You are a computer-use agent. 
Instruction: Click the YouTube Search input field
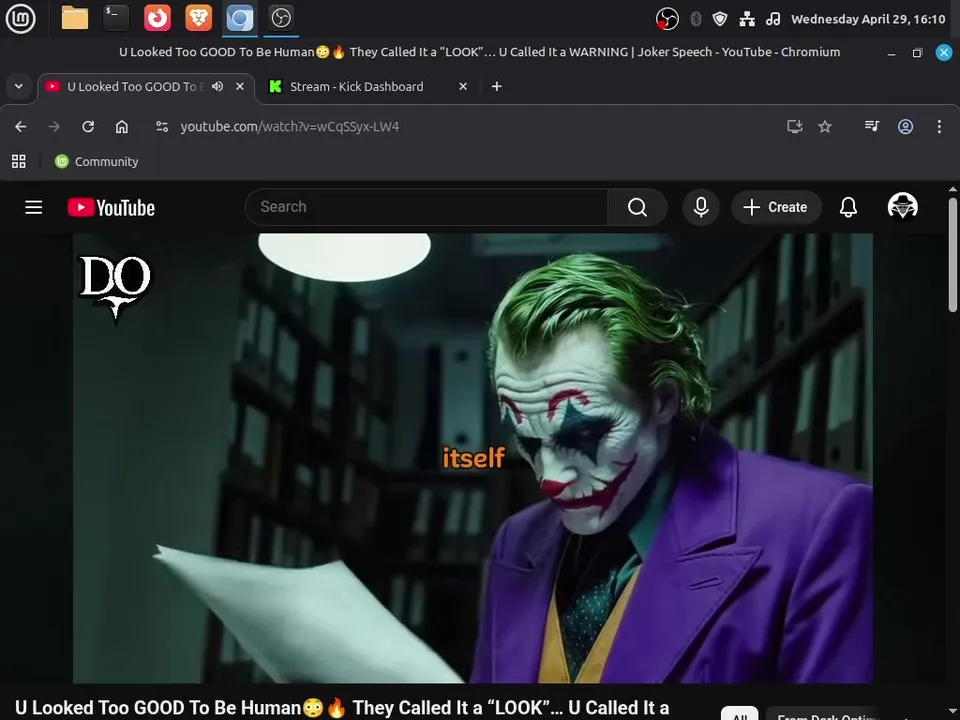pyautogui.click(x=426, y=207)
